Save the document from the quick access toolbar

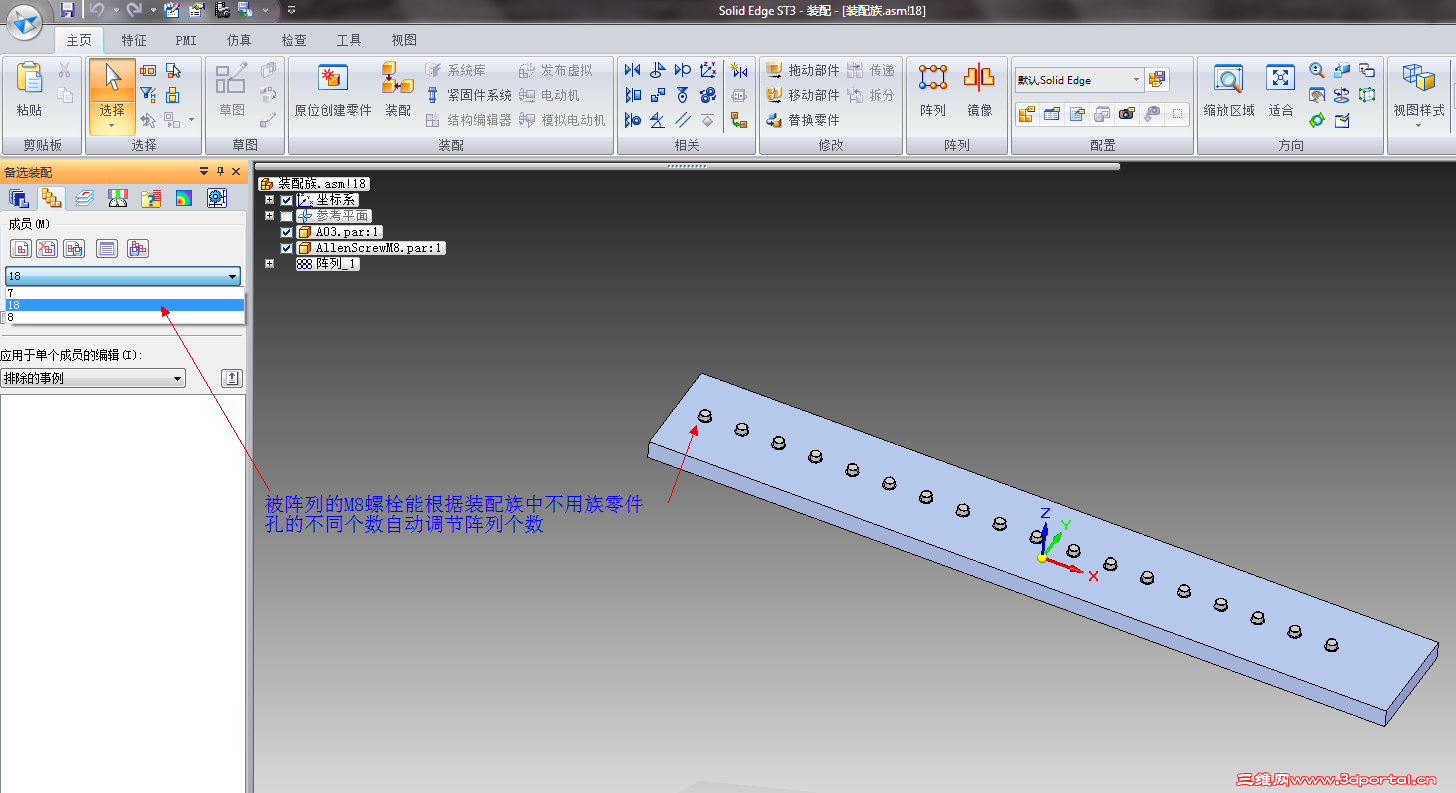click(x=67, y=10)
